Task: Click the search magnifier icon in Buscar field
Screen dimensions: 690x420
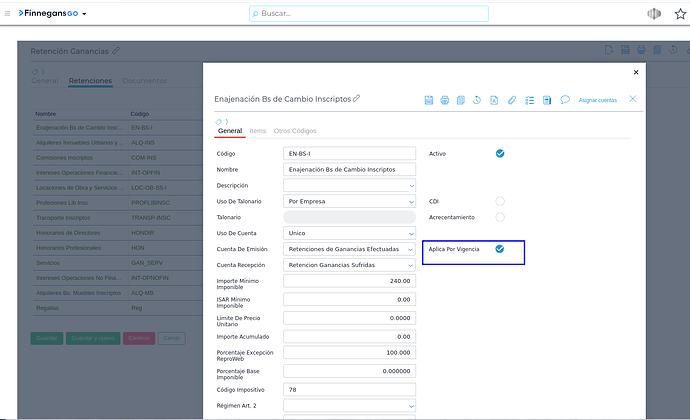Action: [x=255, y=14]
